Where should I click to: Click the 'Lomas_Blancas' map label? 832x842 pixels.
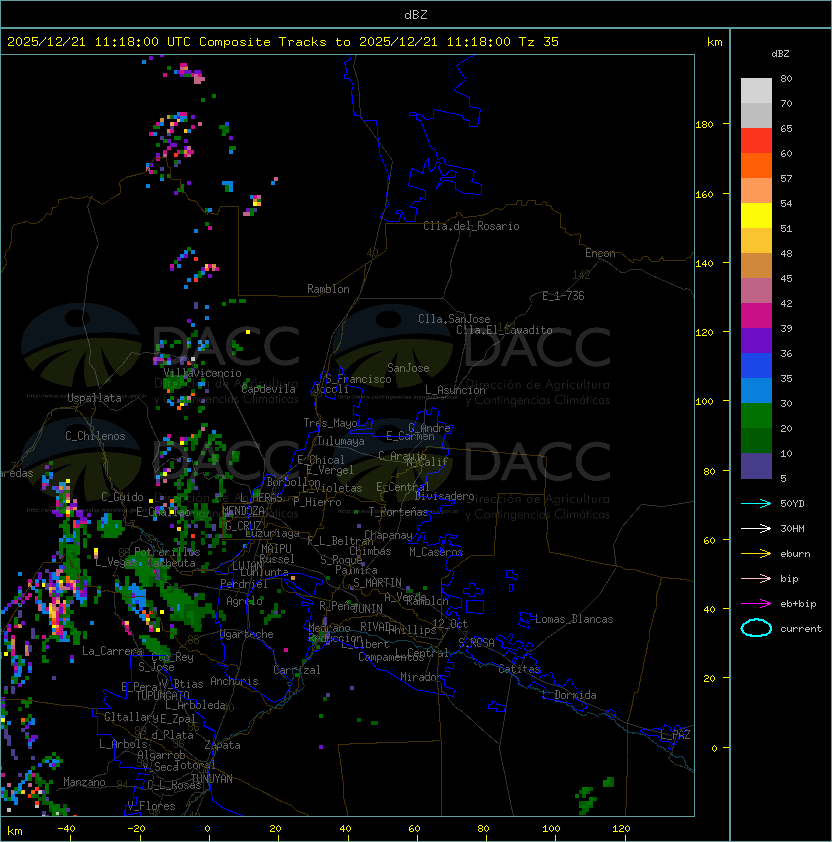574,619
